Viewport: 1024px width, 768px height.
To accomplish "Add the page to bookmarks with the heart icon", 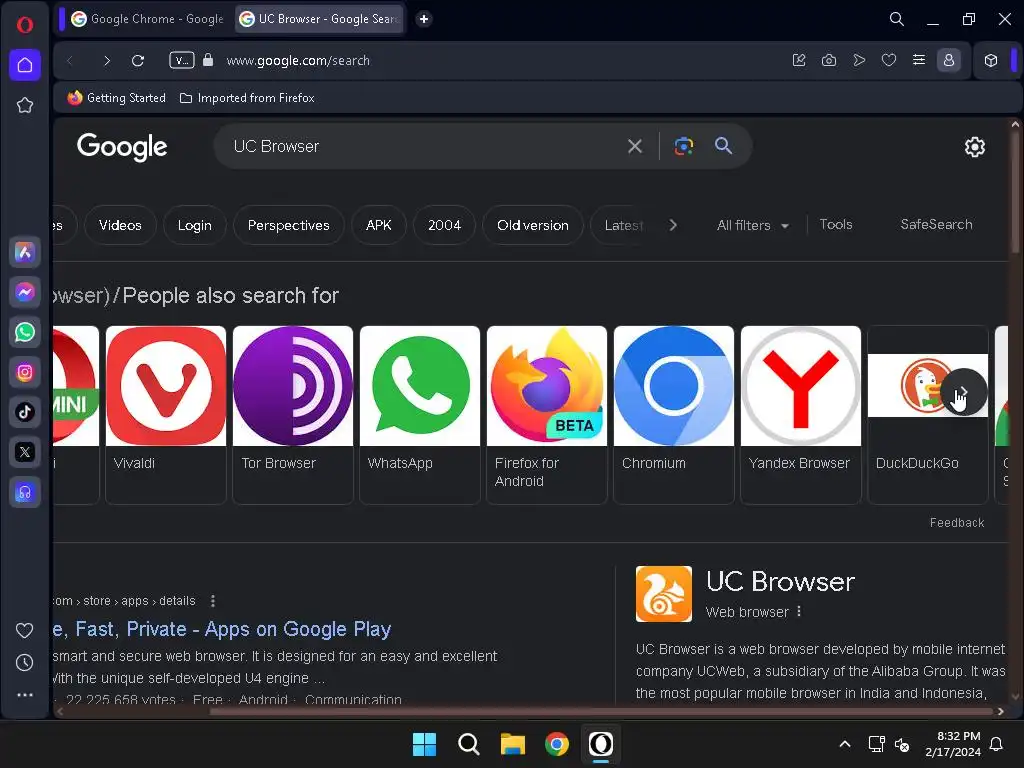I will 889,61.
